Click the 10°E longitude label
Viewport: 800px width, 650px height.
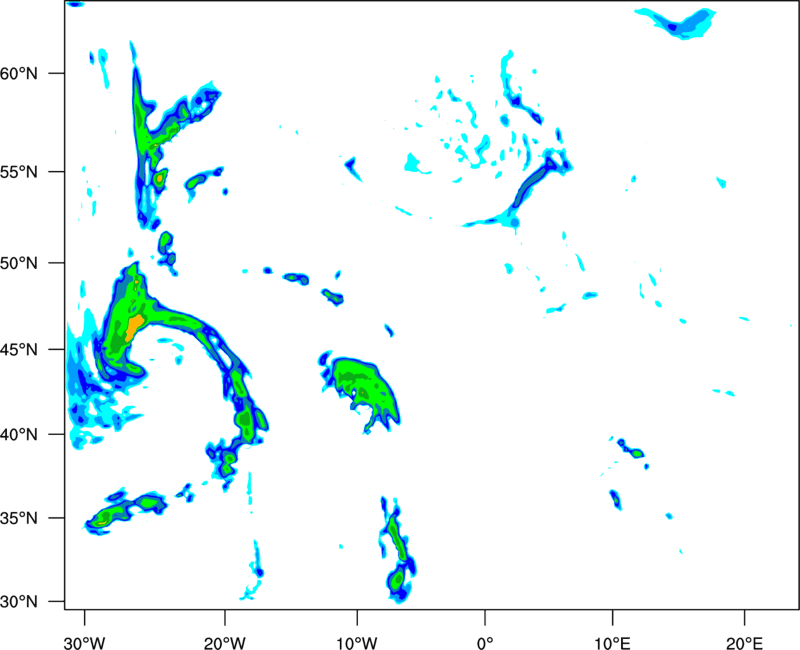coord(612,643)
